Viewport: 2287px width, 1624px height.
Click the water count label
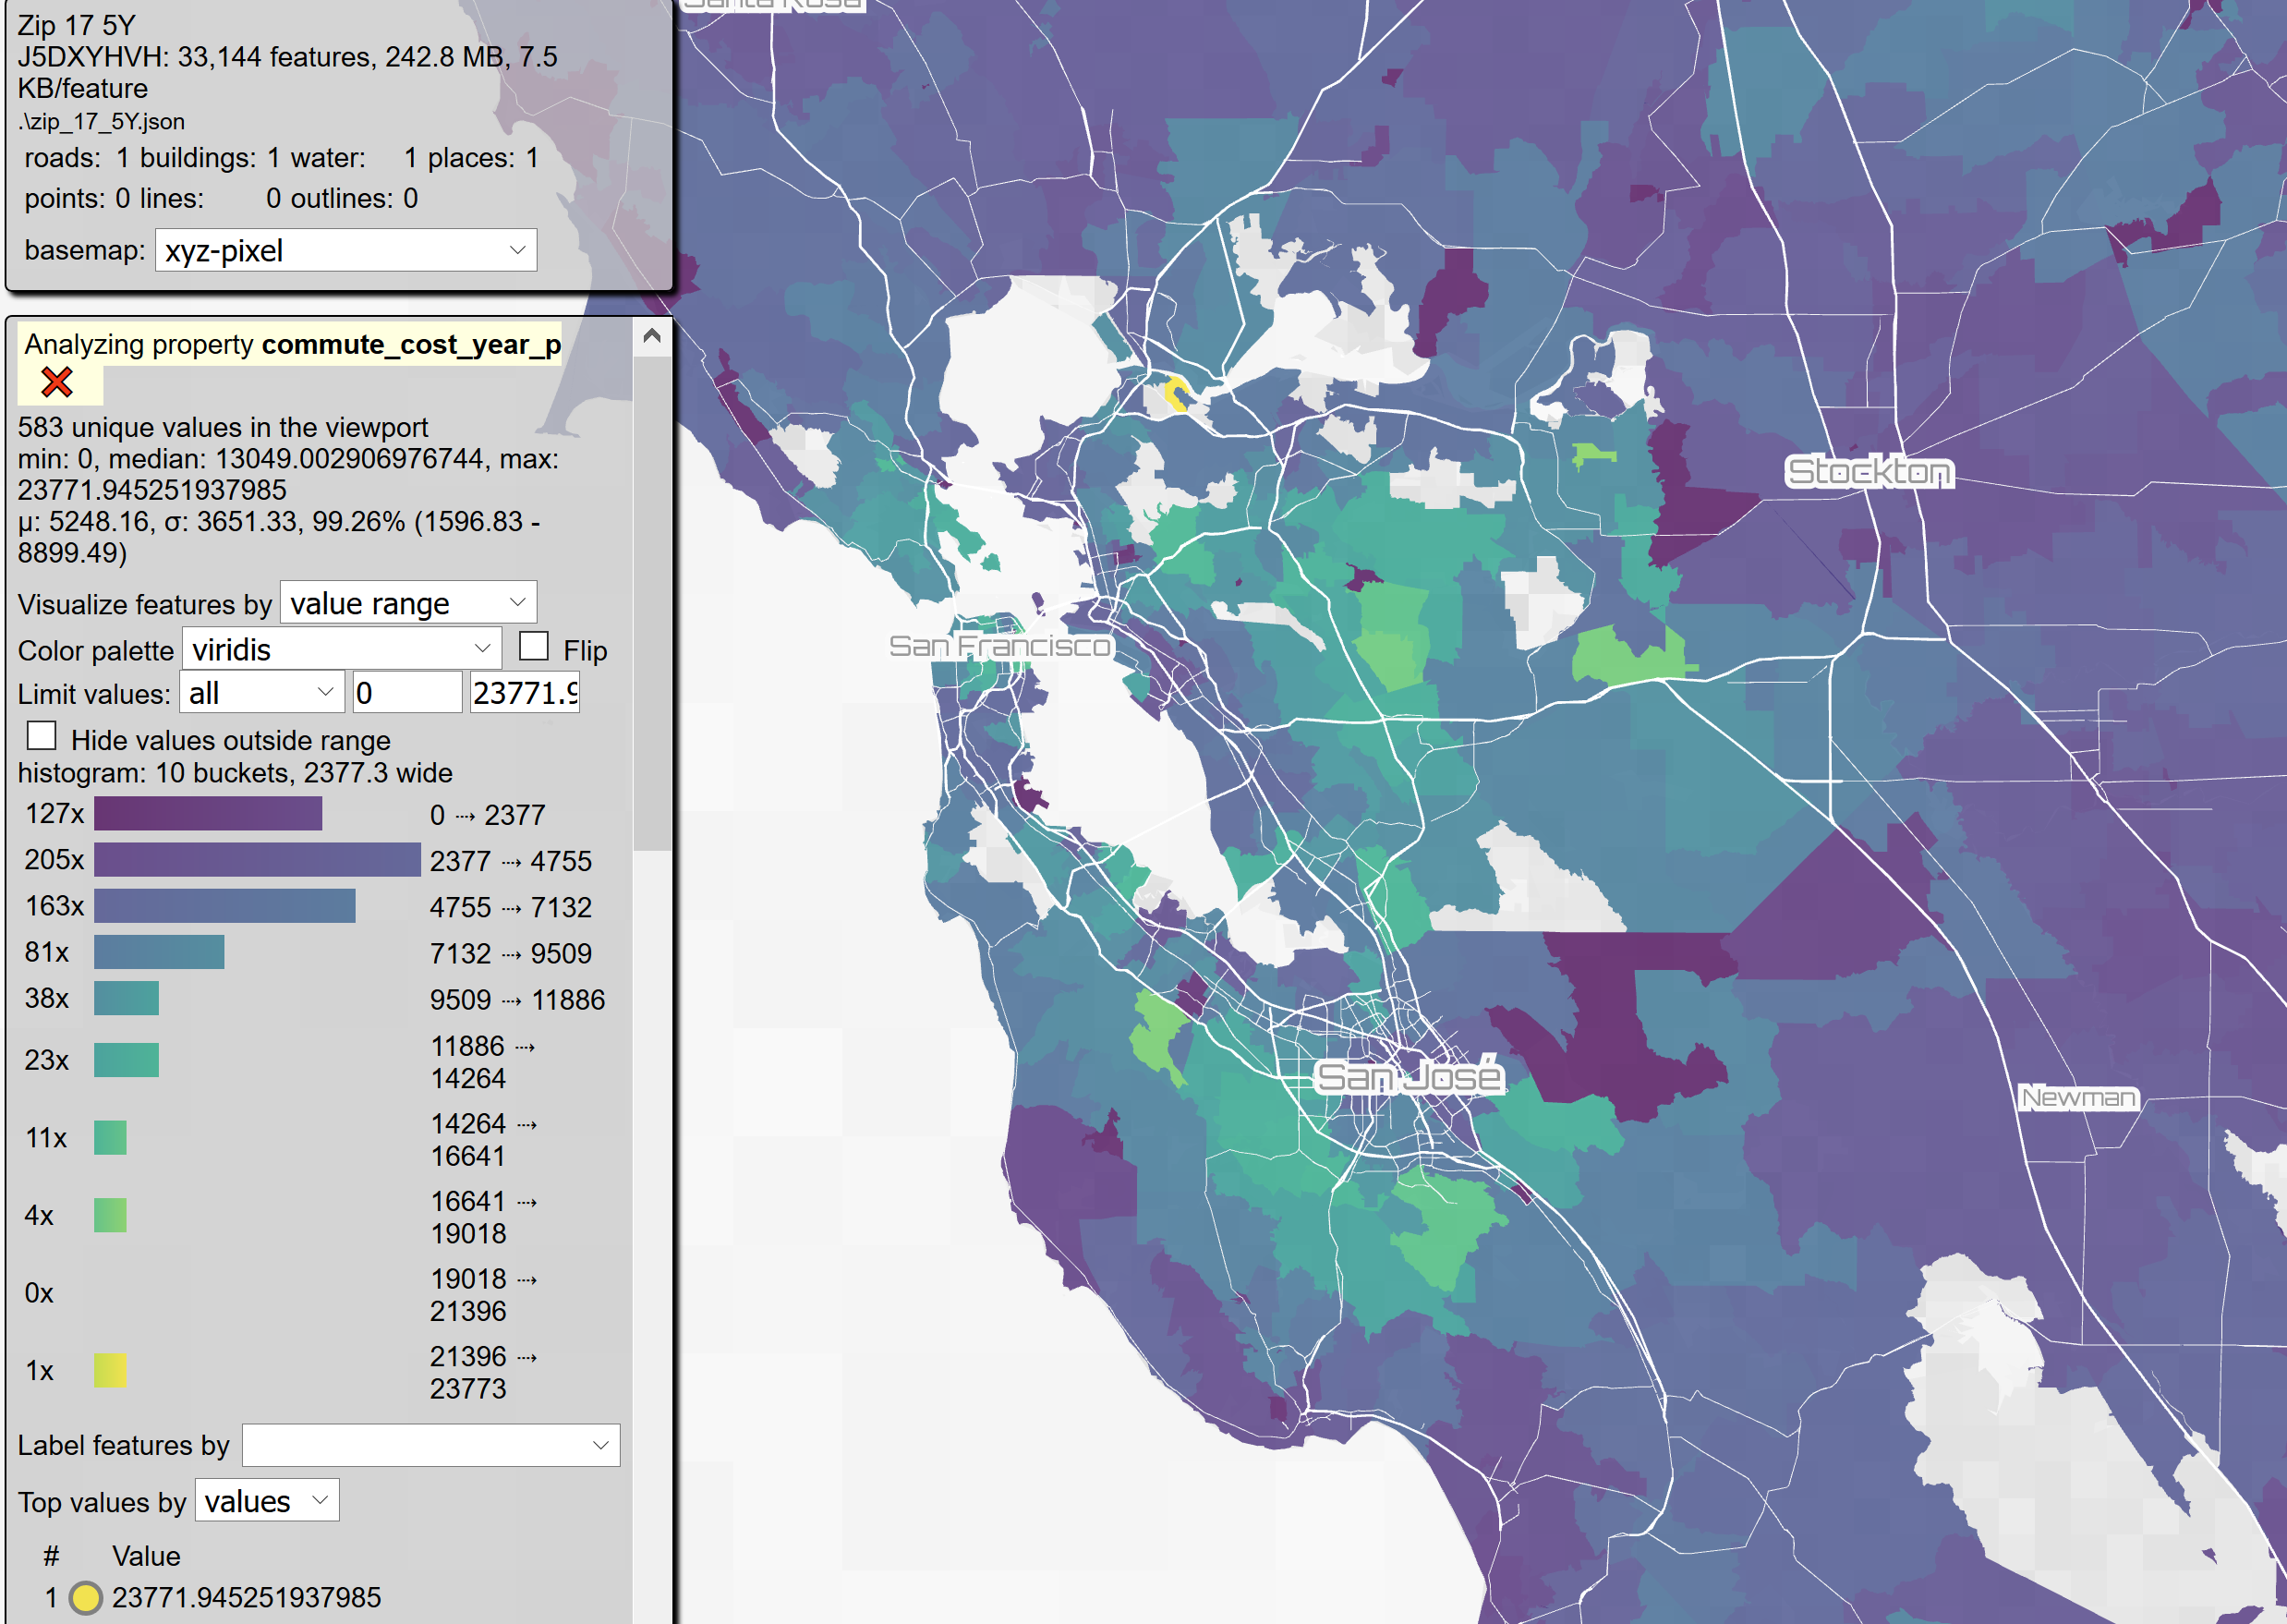[326, 158]
